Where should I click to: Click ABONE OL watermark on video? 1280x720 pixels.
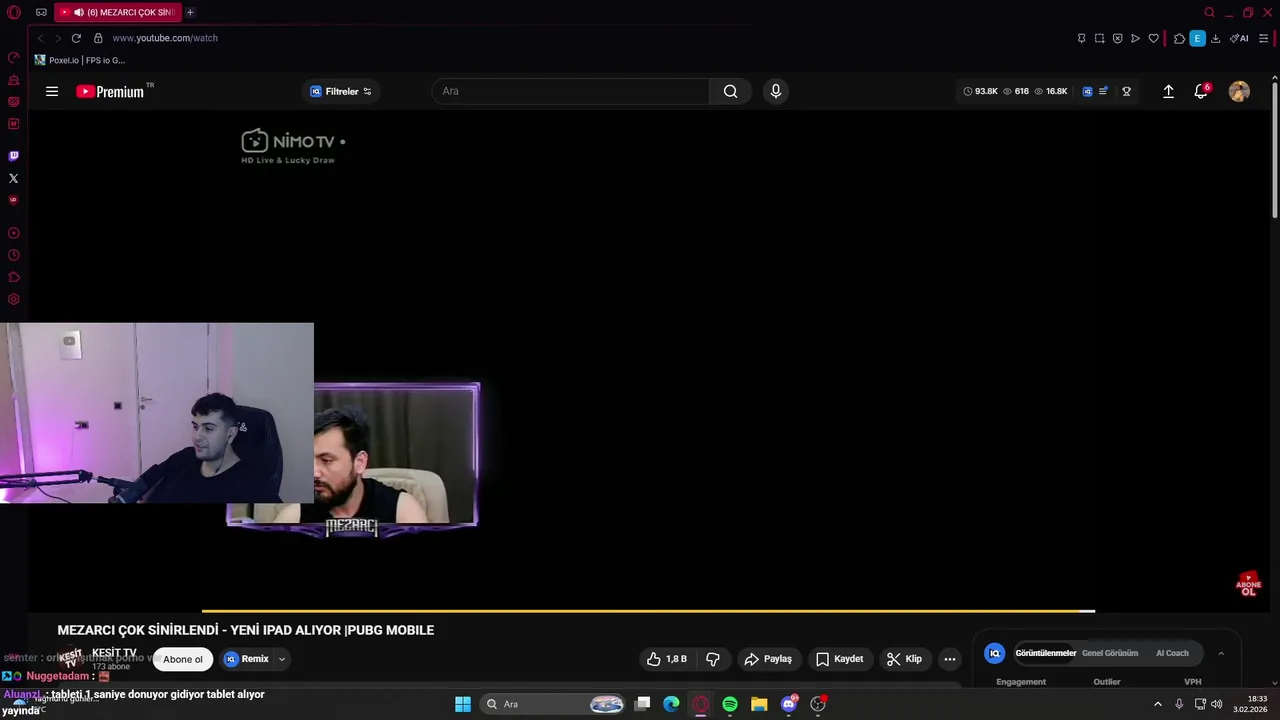1248,585
